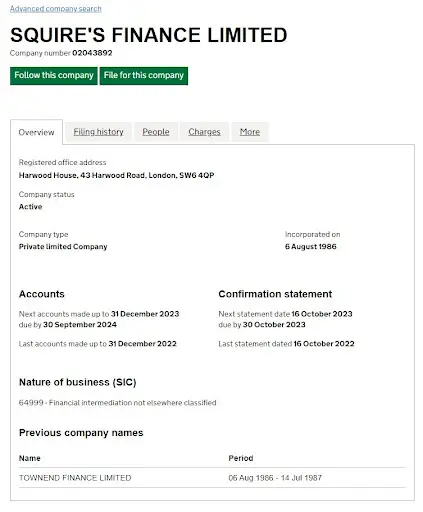This screenshot has height=512, width=423.
Task: Click the Private limited Company type value
Action: pos(63,247)
